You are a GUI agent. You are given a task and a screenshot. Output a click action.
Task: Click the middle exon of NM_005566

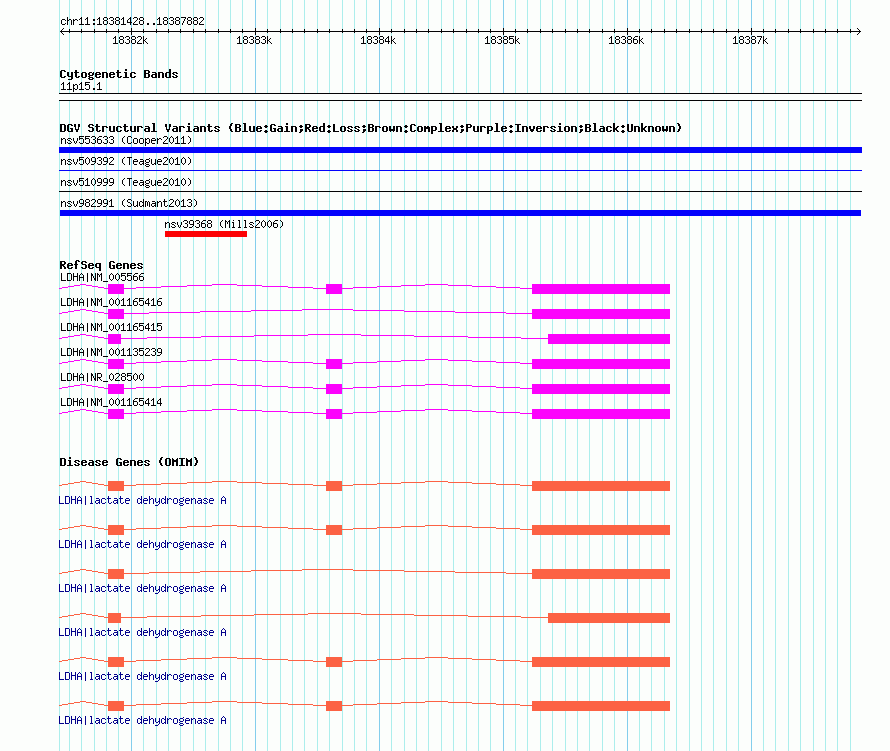pos(334,289)
